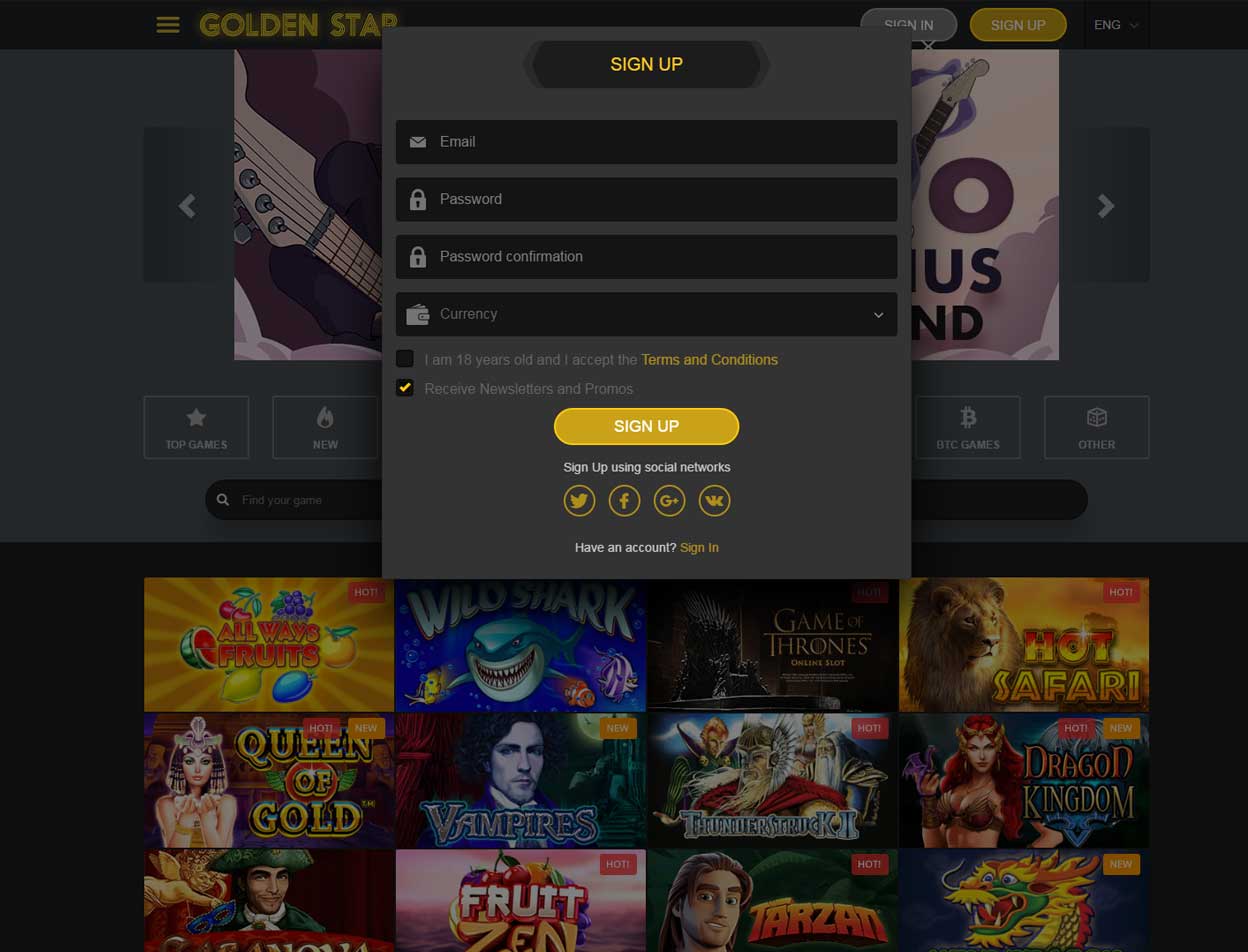Sign up with the Facebook icon
1248x952 pixels.
click(x=624, y=500)
